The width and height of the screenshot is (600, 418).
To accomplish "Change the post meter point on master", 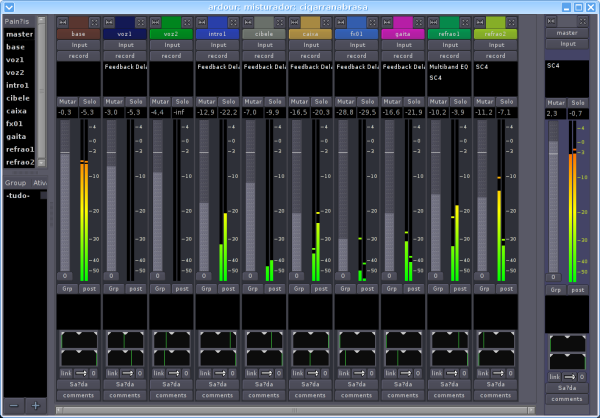I will coord(577,290).
